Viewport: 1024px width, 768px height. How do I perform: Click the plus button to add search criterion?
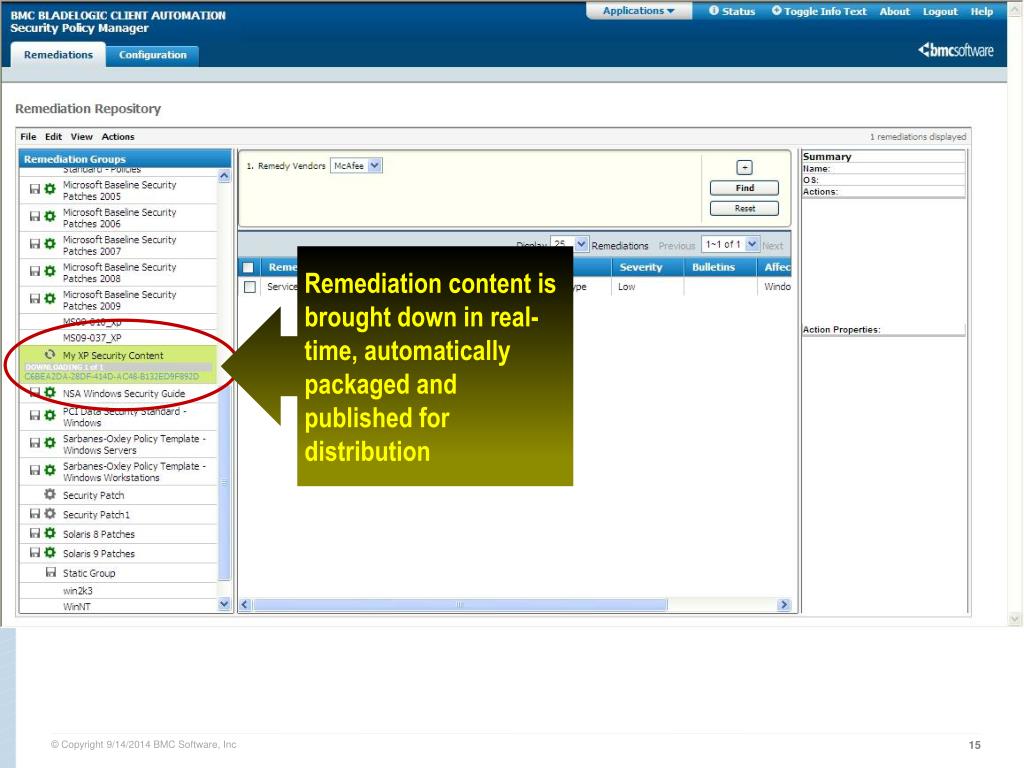(x=744, y=167)
